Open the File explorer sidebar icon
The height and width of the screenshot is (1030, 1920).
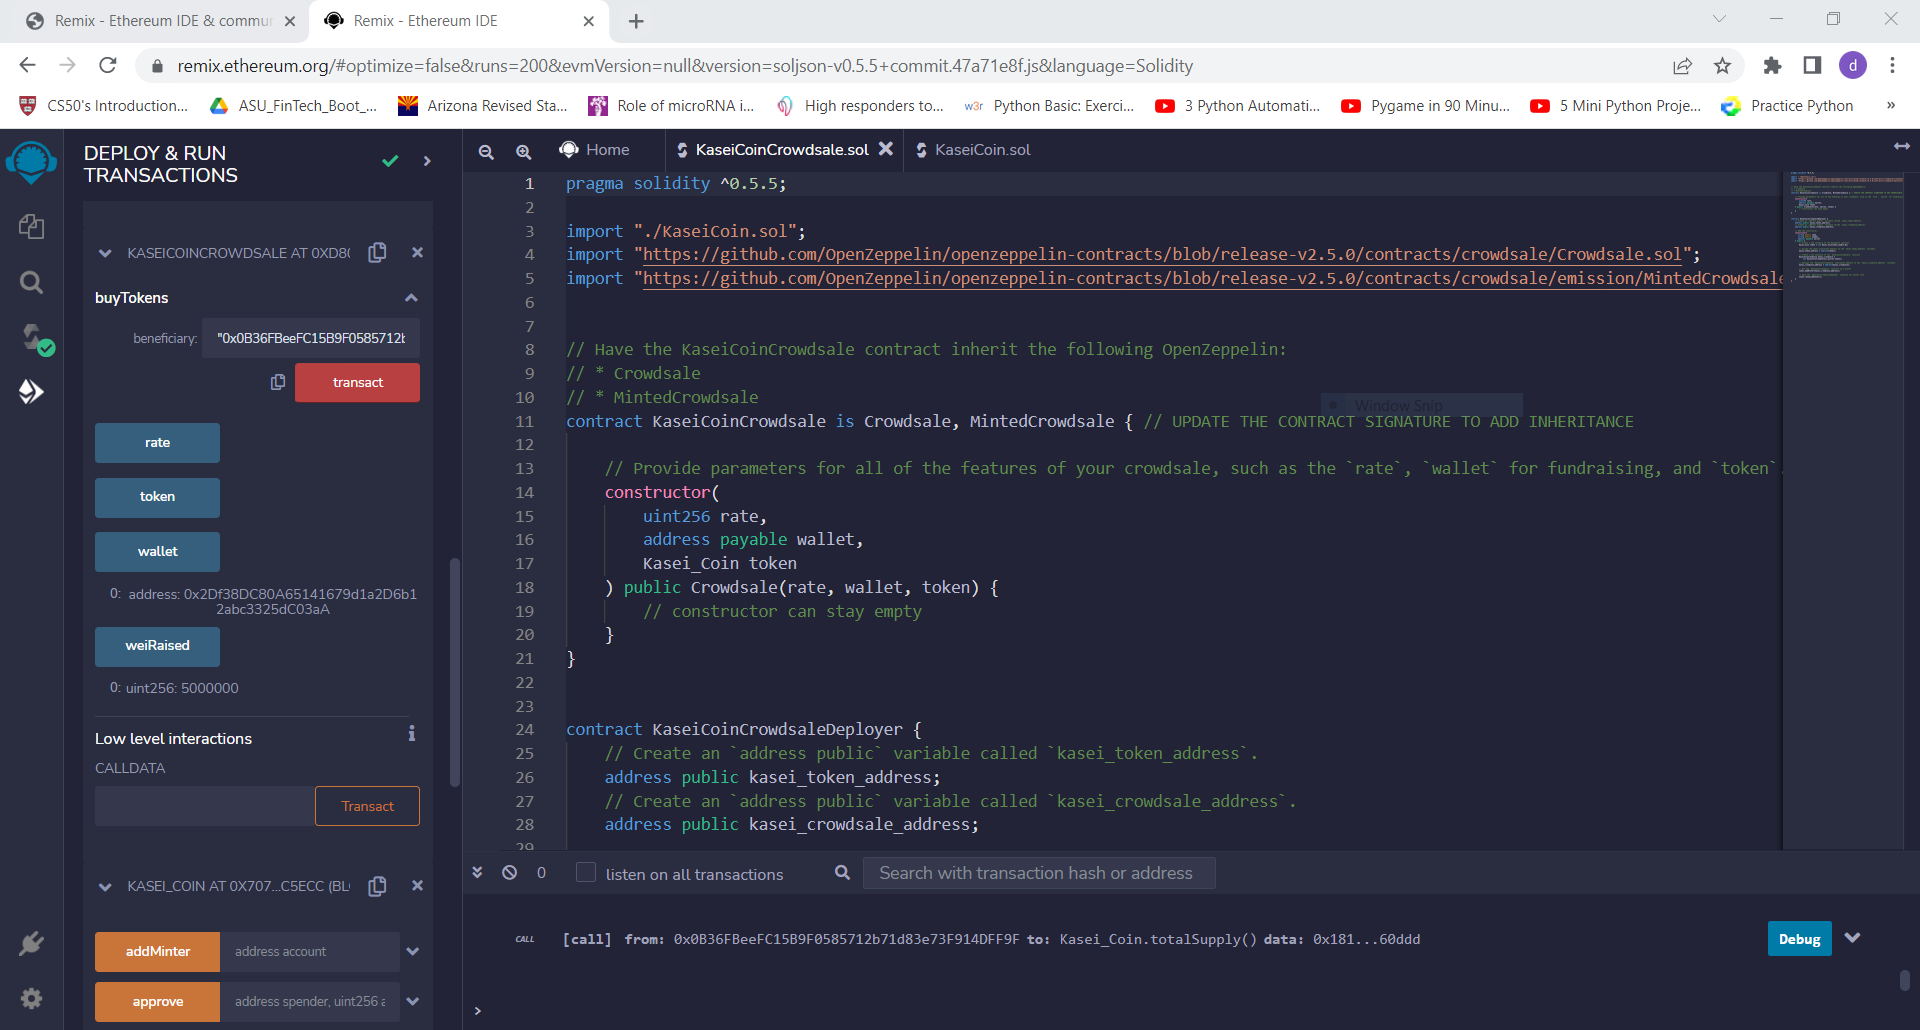pyautogui.click(x=31, y=227)
